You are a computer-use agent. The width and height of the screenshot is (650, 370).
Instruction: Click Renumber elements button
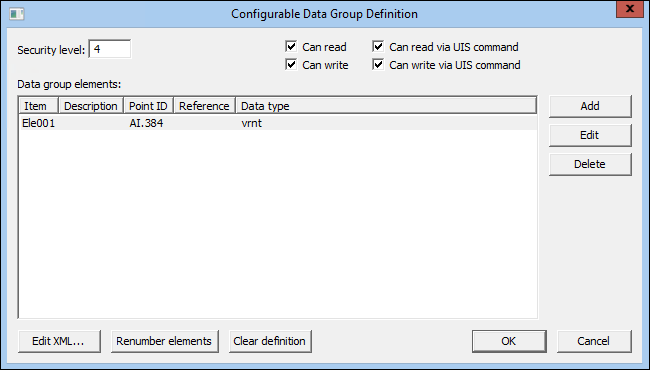tap(165, 341)
